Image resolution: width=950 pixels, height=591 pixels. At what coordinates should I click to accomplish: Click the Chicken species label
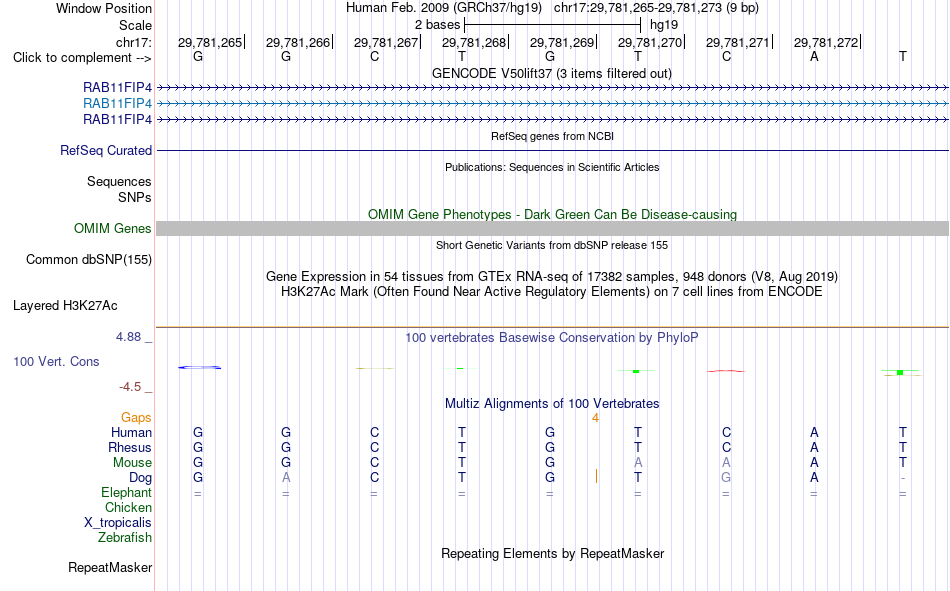click(128, 507)
